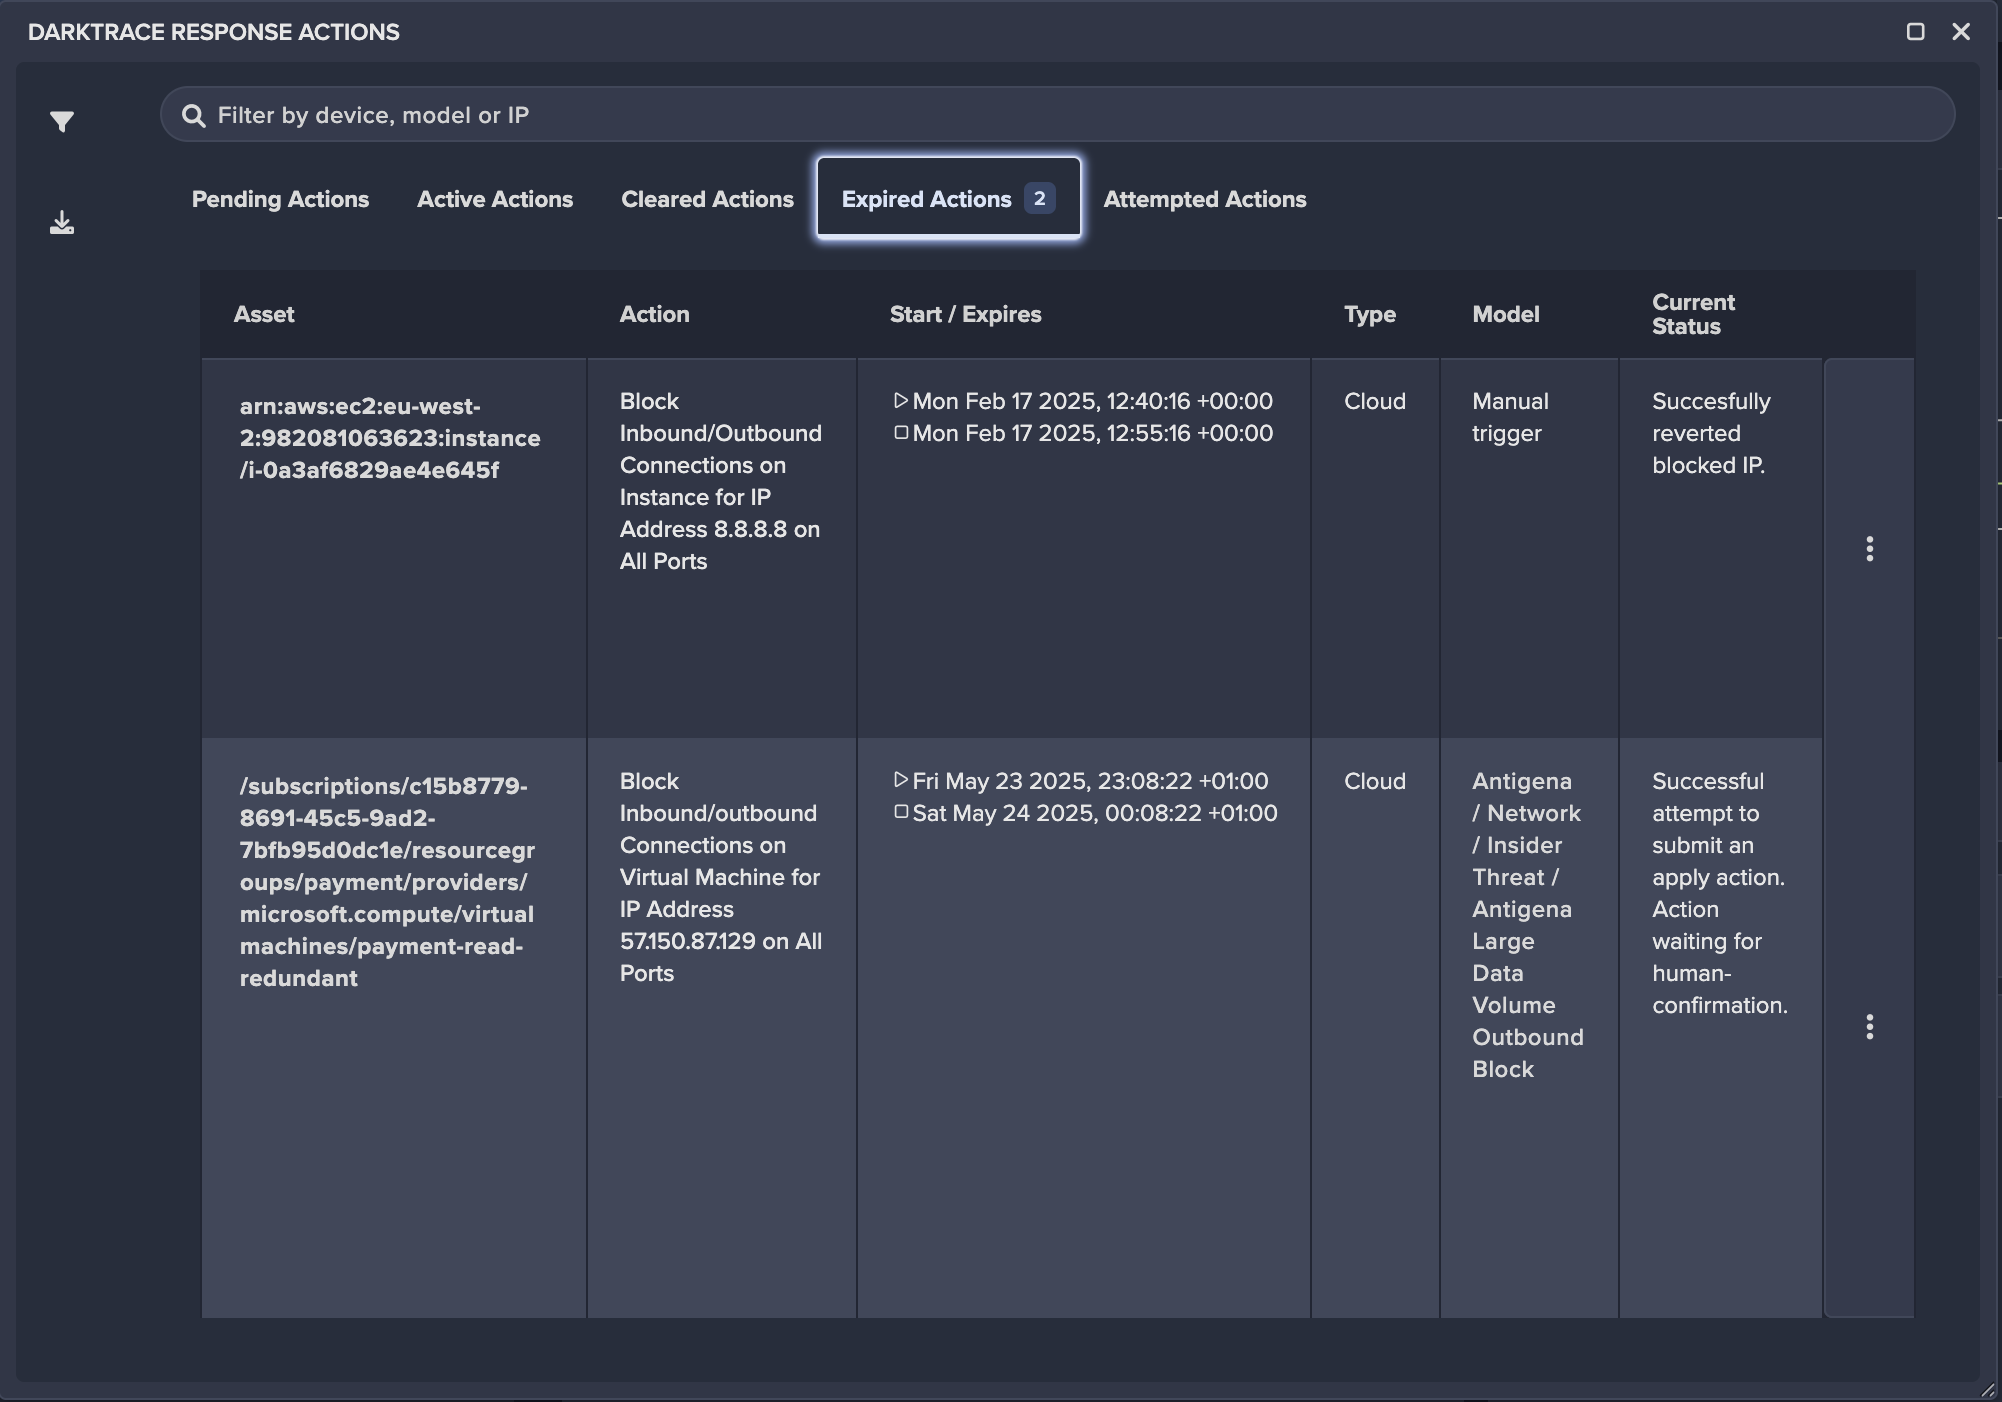Focus the filter by device search field
The width and height of the screenshot is (2002, 1402).
point(1057,115)
